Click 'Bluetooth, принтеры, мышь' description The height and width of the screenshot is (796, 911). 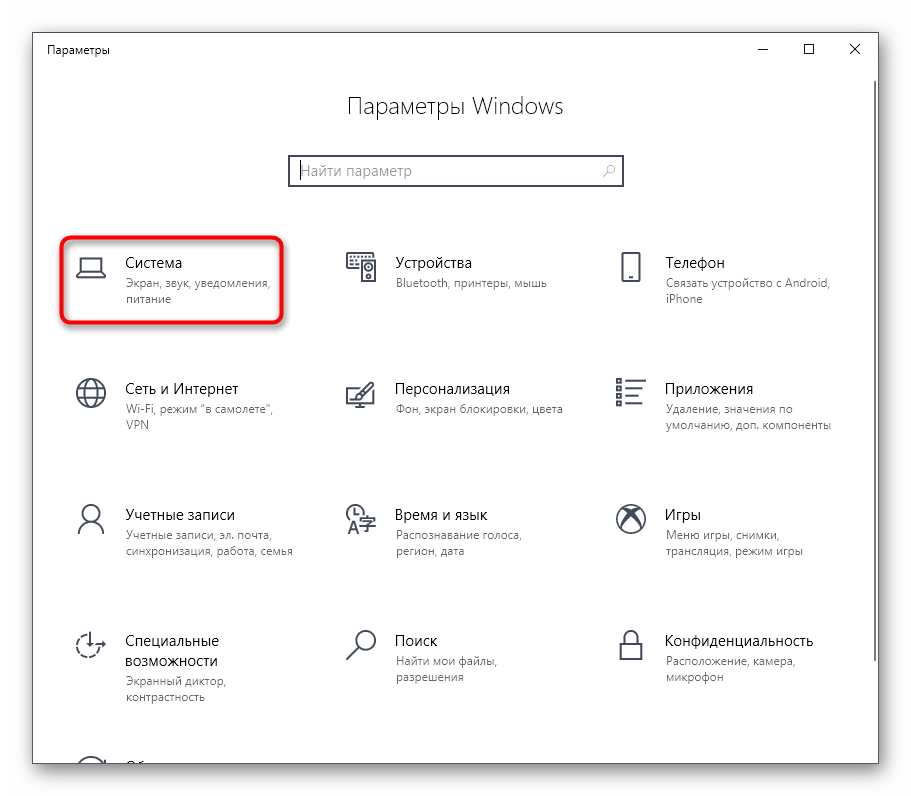471,283
